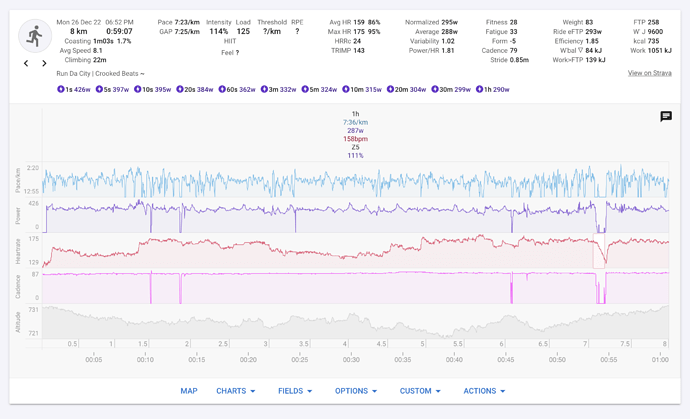This screenshot has height=419, width=690.
Task: Click the 1h 290w best power icon
Action: 479,89
